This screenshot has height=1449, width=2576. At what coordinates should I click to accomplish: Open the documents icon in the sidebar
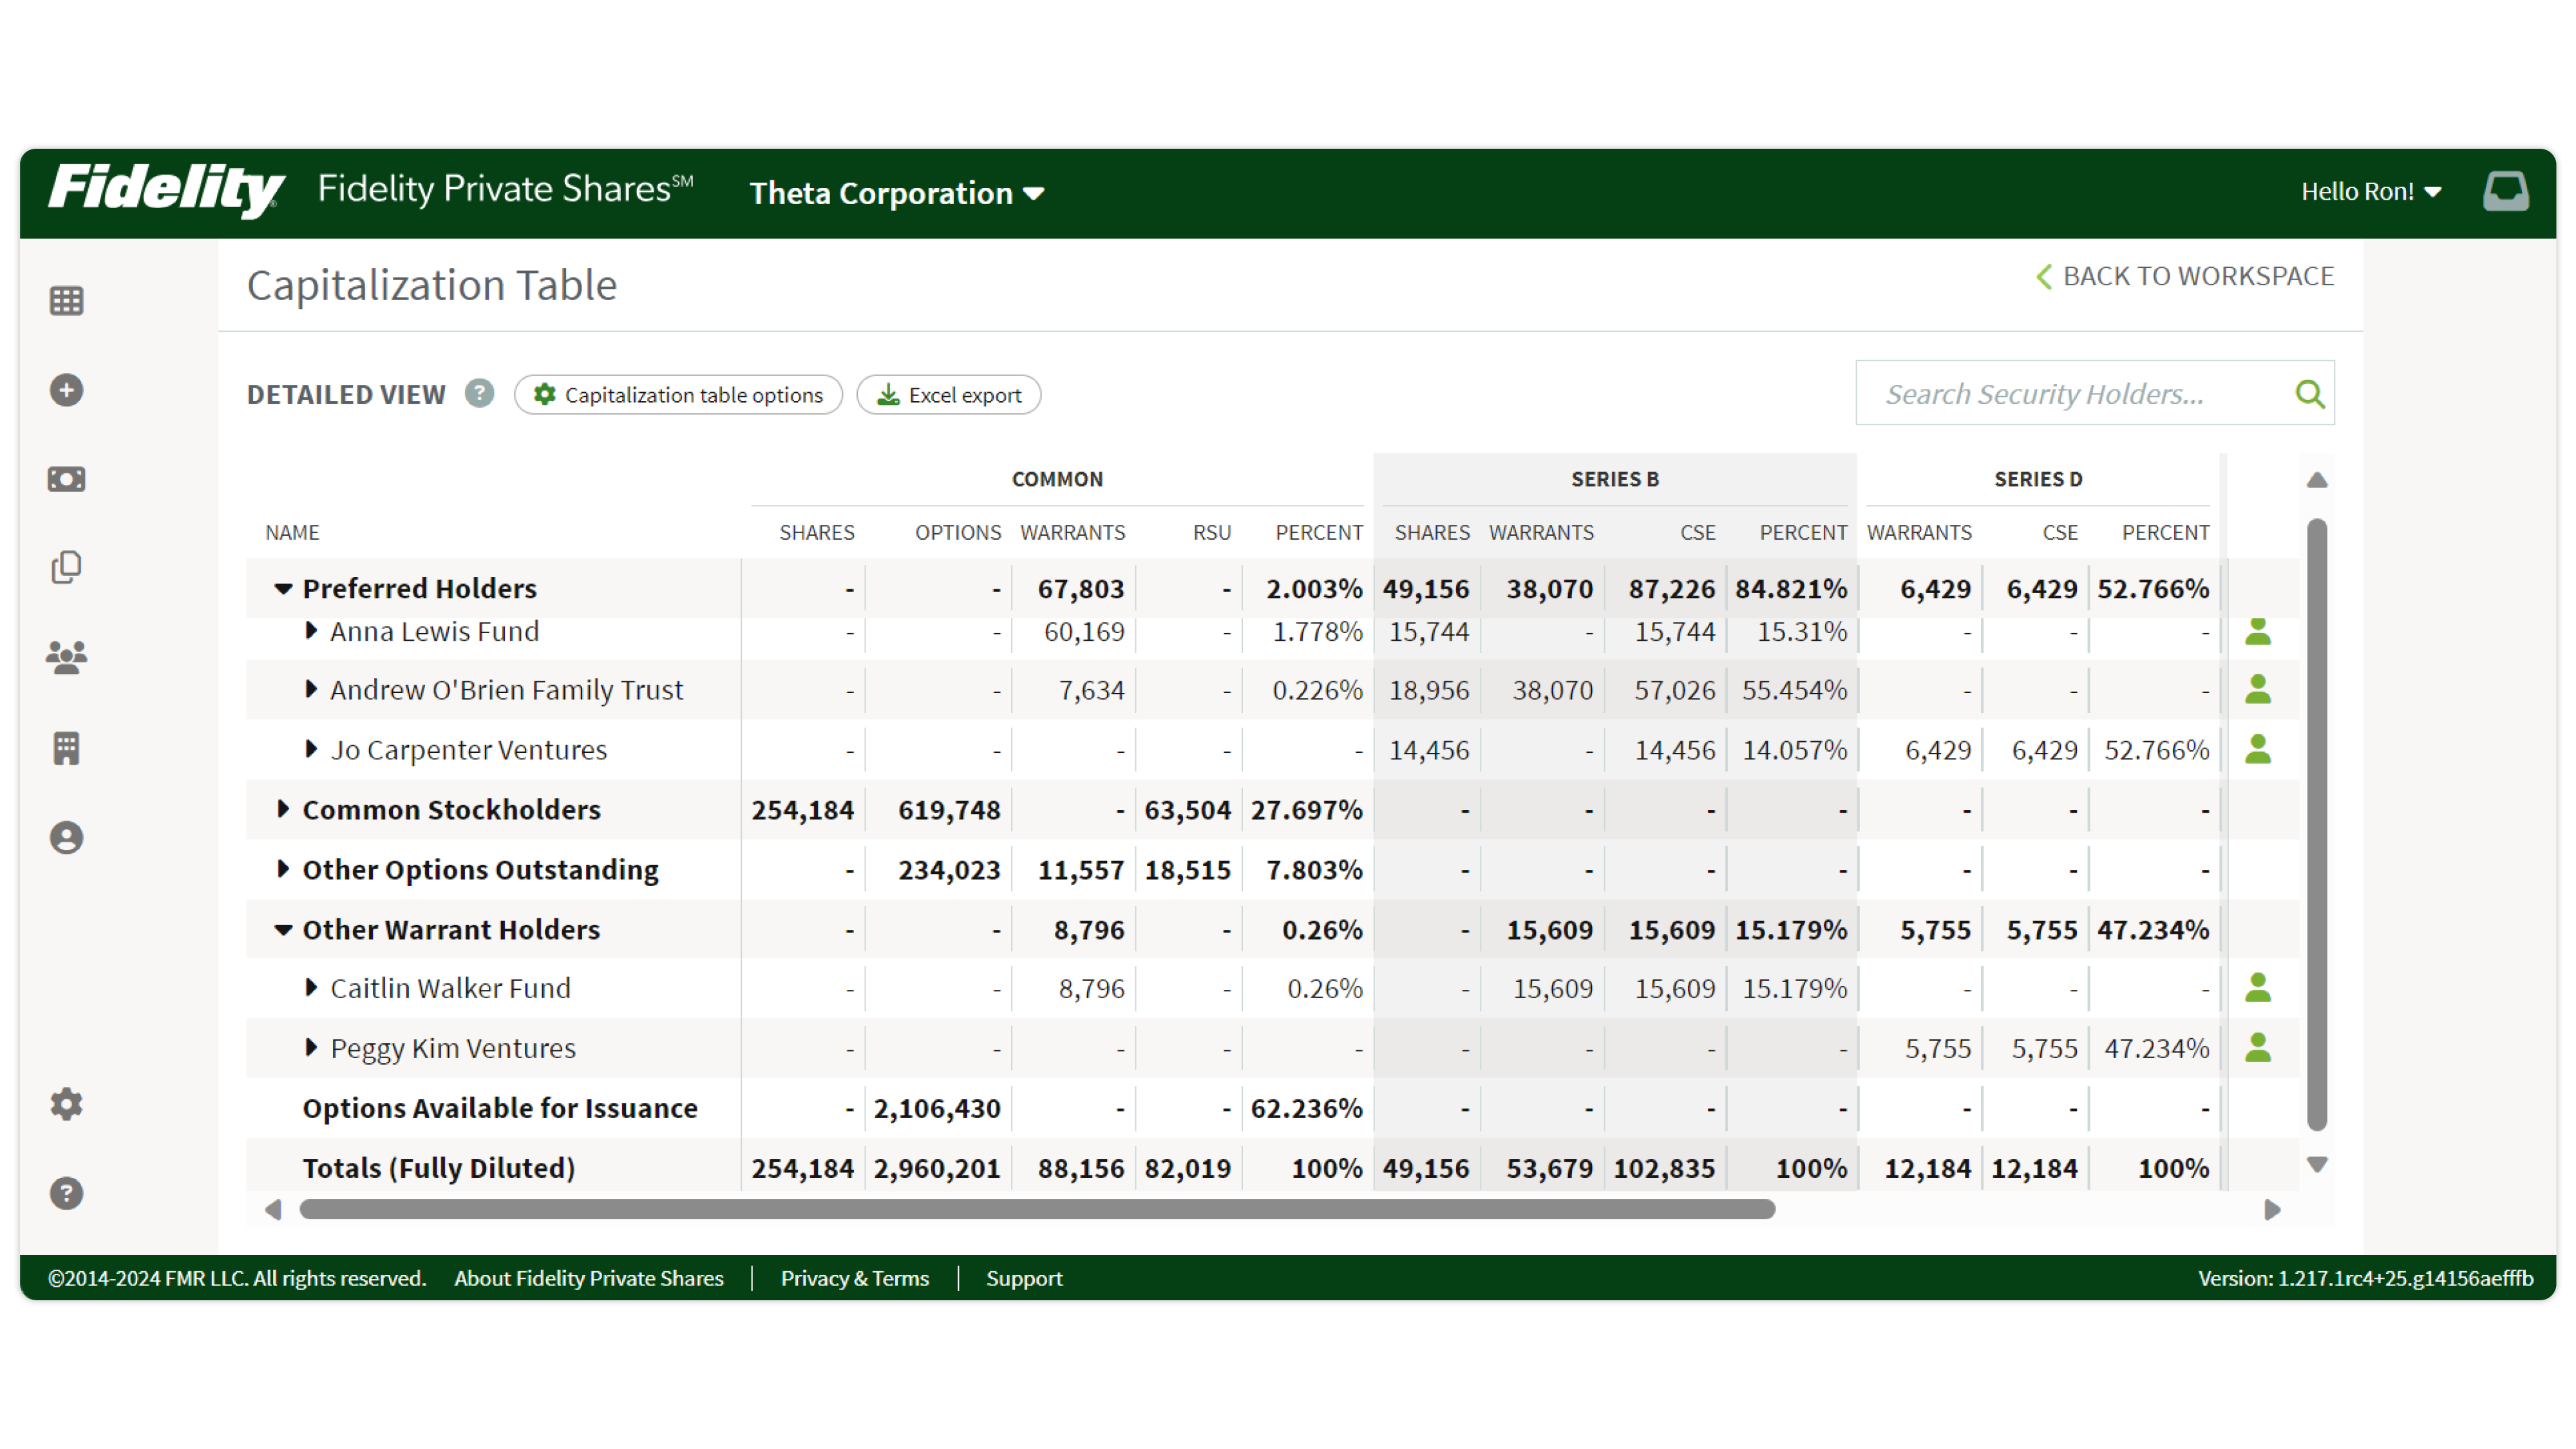point(66,567)
